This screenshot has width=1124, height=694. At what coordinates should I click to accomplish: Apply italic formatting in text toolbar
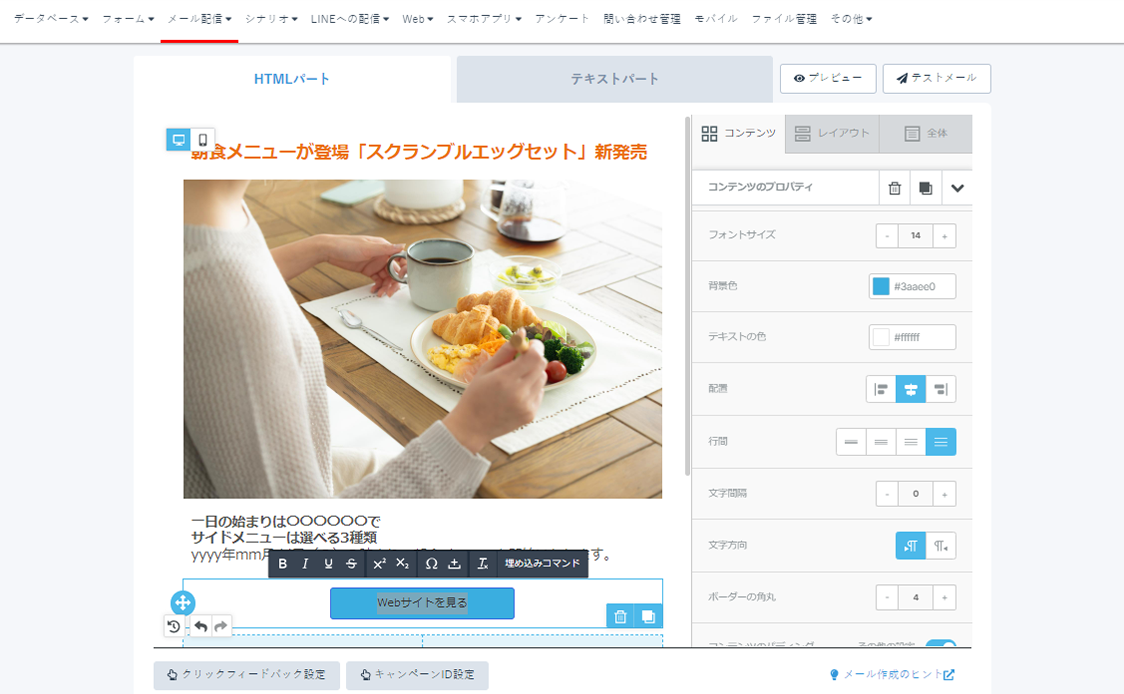click(305, 564)
